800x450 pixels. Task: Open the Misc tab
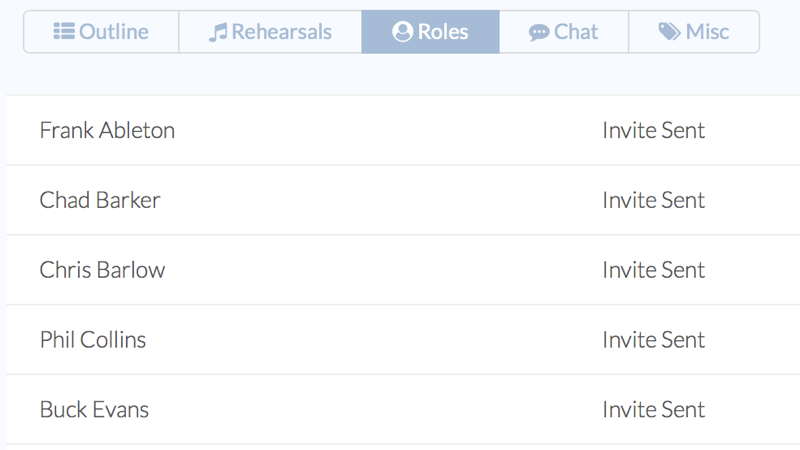[x=694, y=32]
